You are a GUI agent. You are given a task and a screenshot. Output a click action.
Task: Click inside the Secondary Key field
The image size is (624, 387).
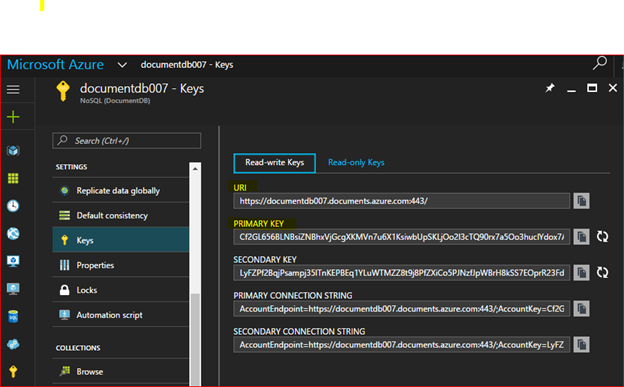pyautogui.click(x=402, y=272)
